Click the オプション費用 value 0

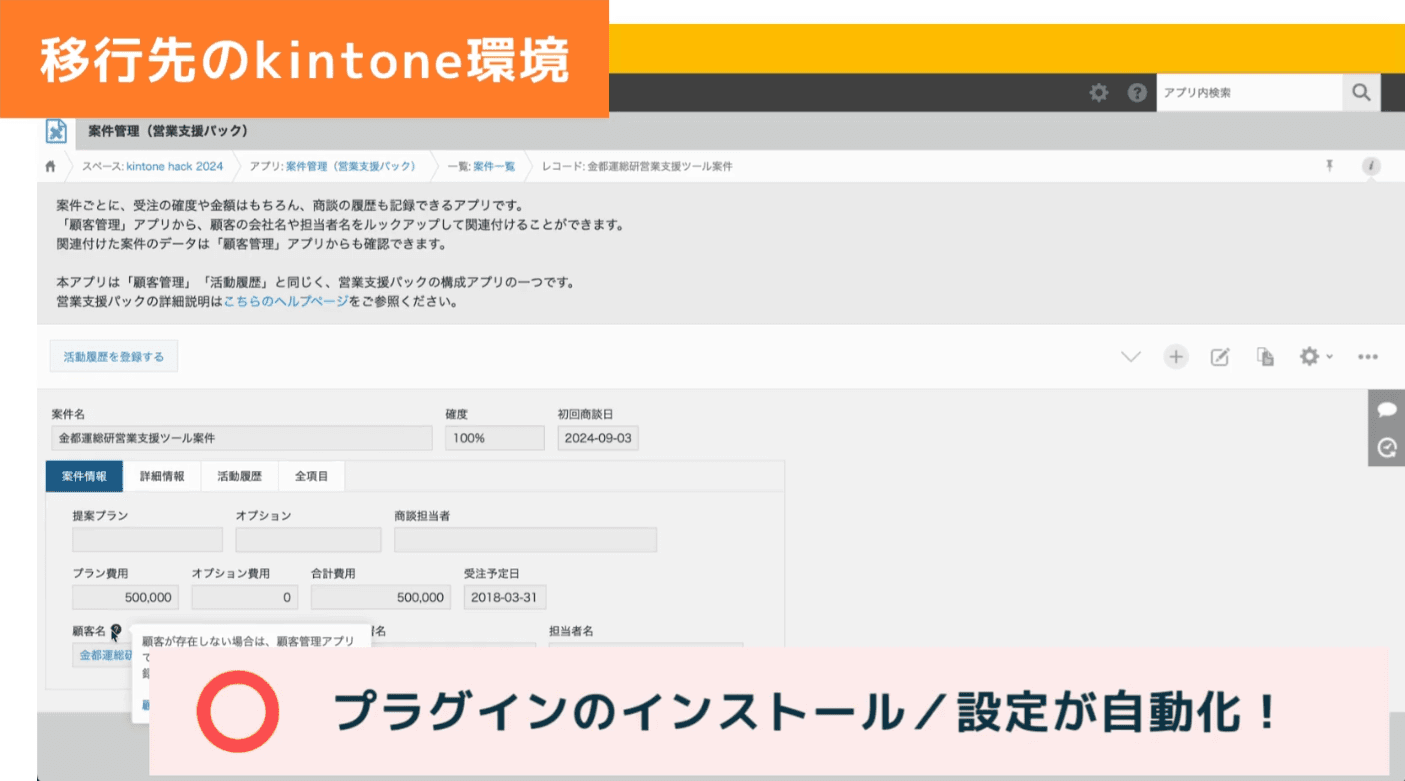[245, 597]
